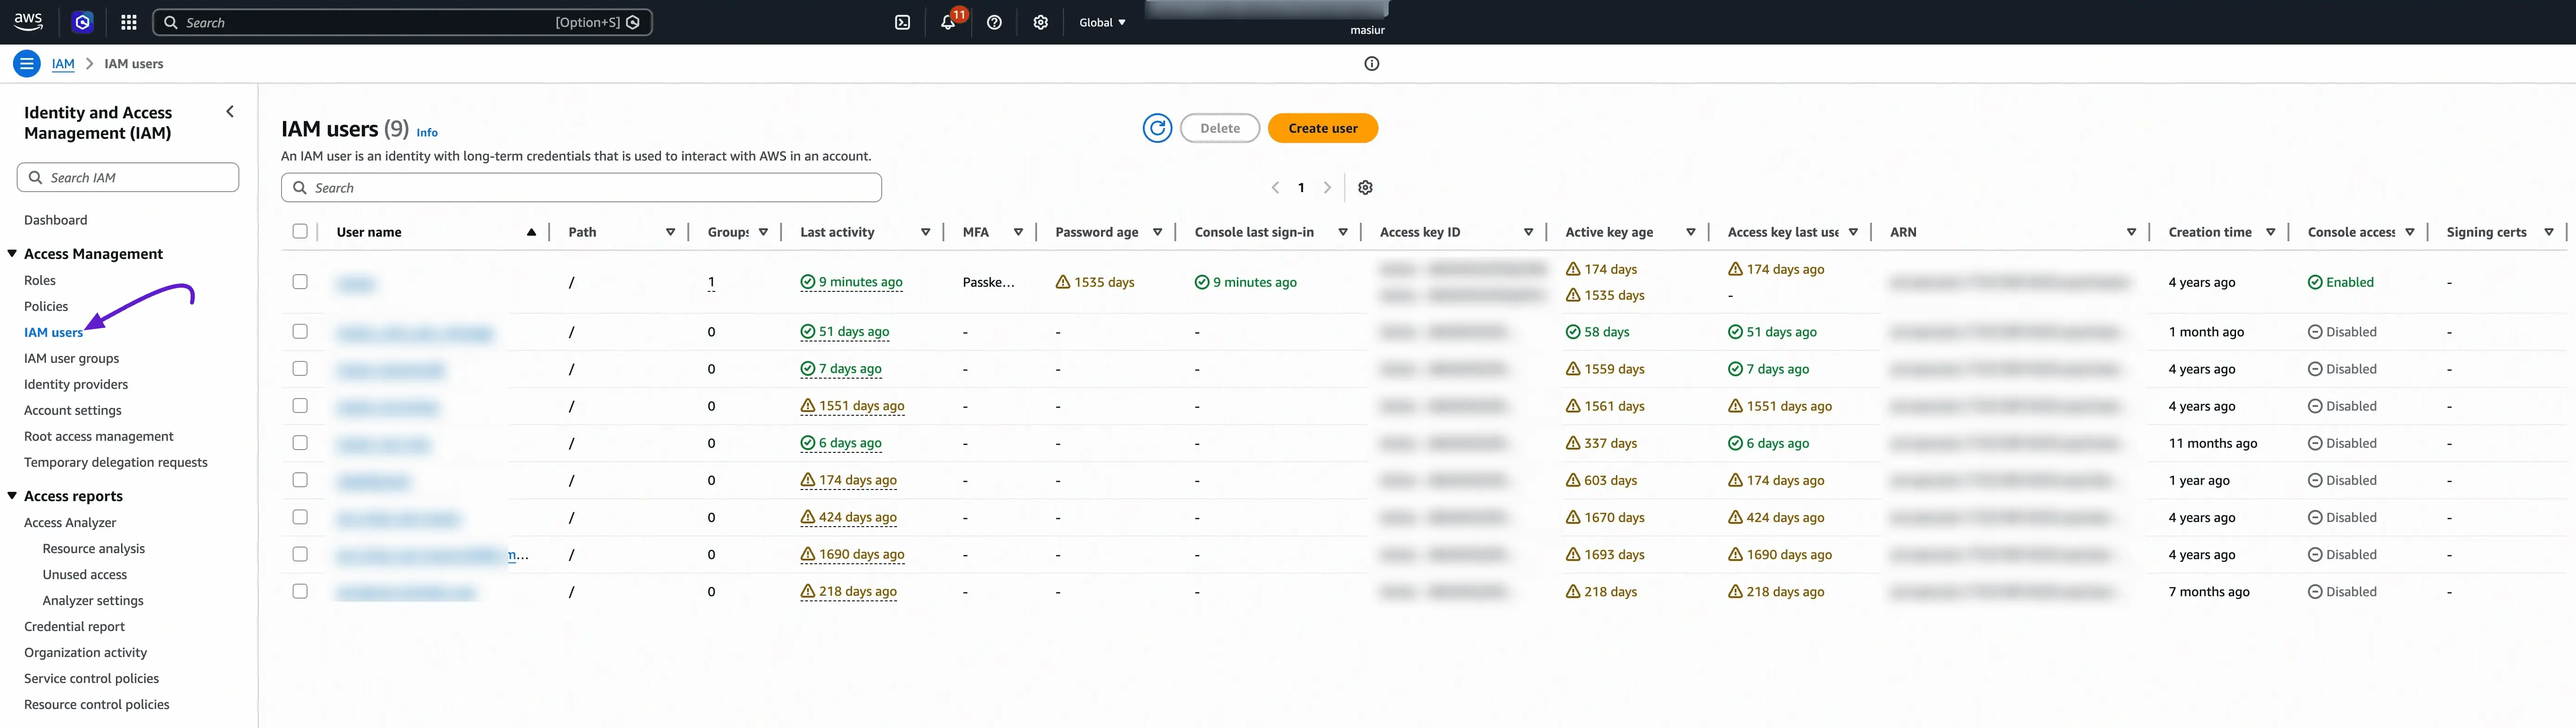Open the Path column filter dropdown
2576x728 pixels.
(670, 232)
